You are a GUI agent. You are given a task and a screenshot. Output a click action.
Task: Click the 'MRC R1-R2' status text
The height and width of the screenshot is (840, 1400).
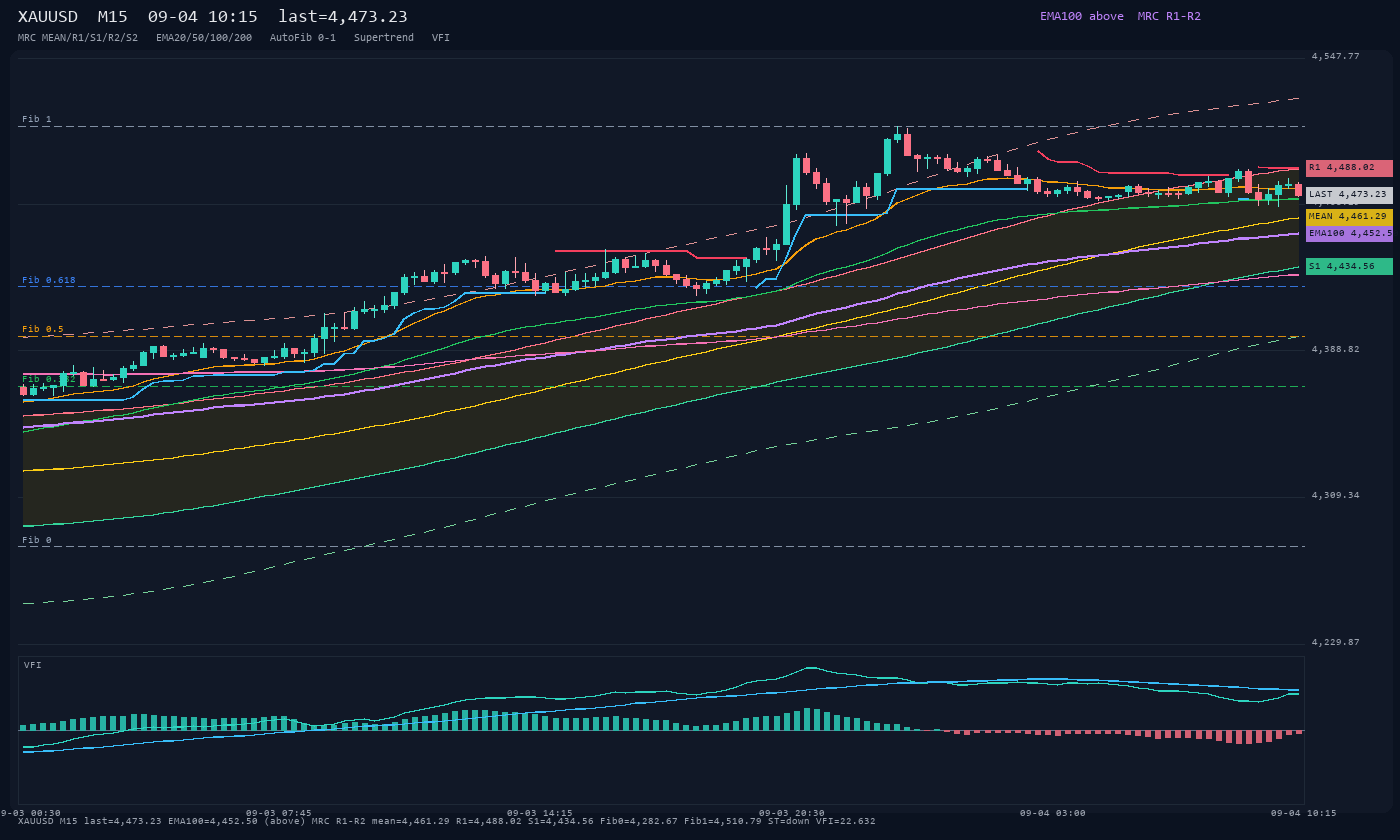(x=1169, y=16)
